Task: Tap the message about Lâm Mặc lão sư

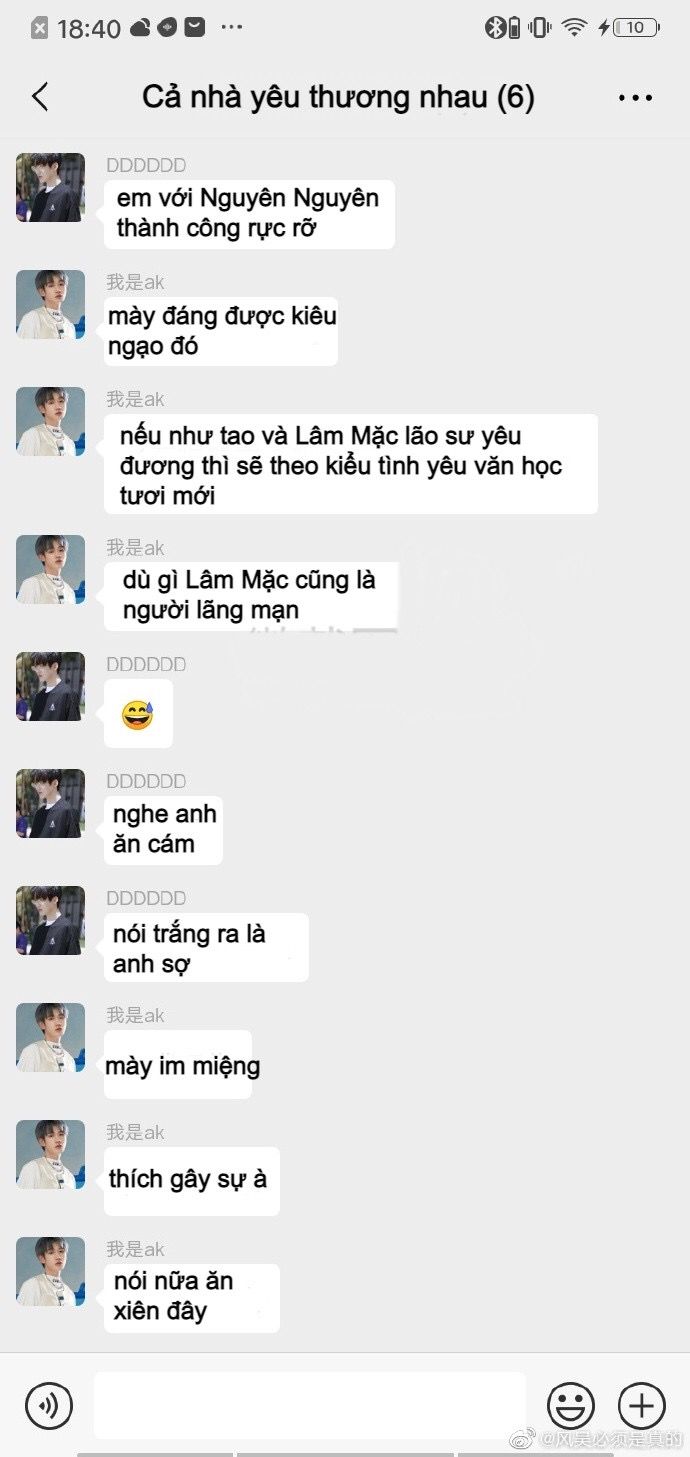Action: 351,464
